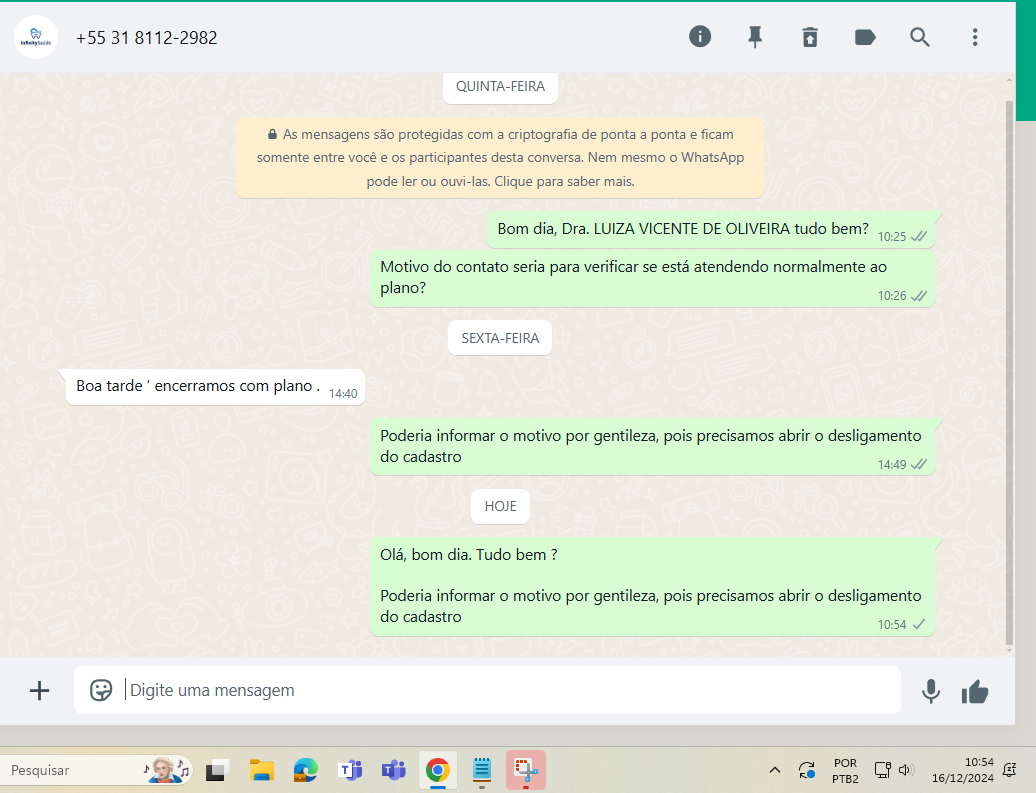Click the QUINTA-FEIRA date chip
This screenshot has height=793, width=1036.
tap(500, 87)
